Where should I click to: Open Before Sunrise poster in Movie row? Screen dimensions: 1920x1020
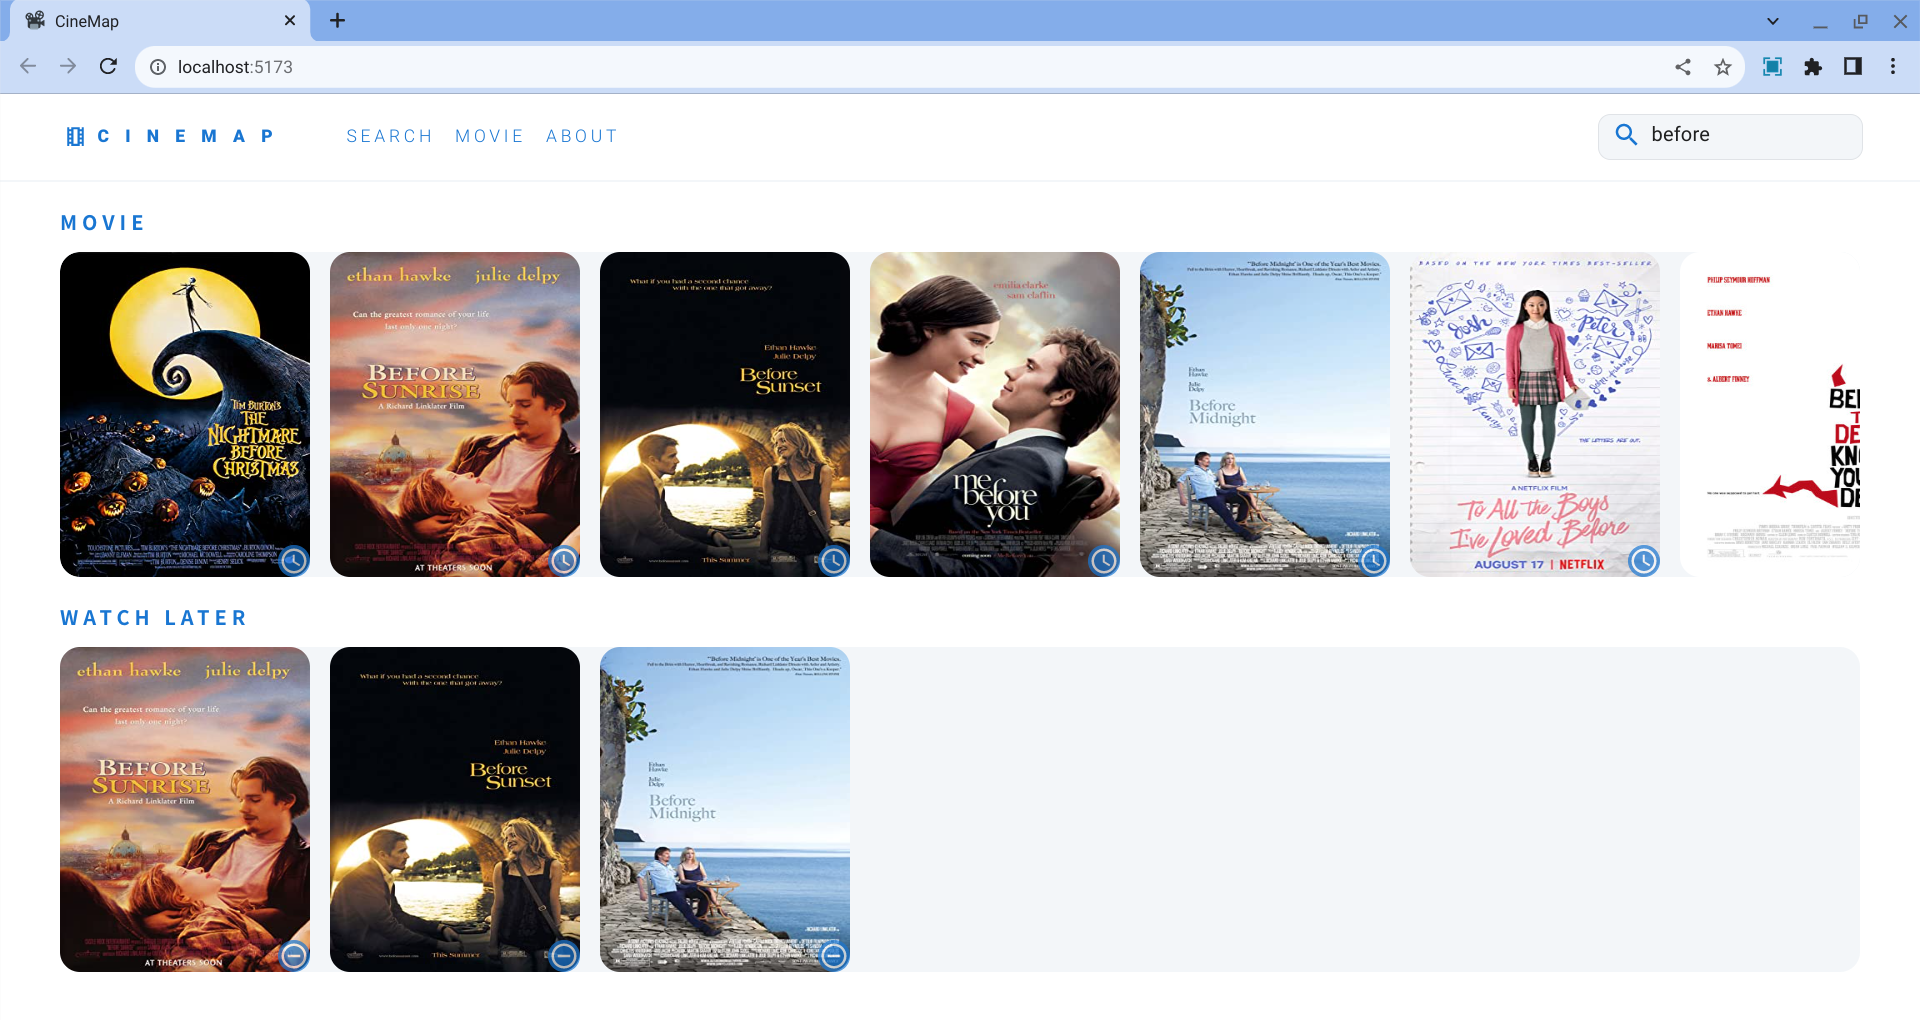455,414
